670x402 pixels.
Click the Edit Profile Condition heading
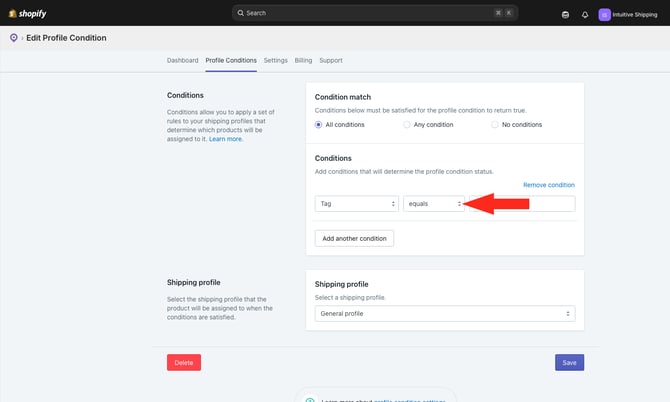click(66, 38)
